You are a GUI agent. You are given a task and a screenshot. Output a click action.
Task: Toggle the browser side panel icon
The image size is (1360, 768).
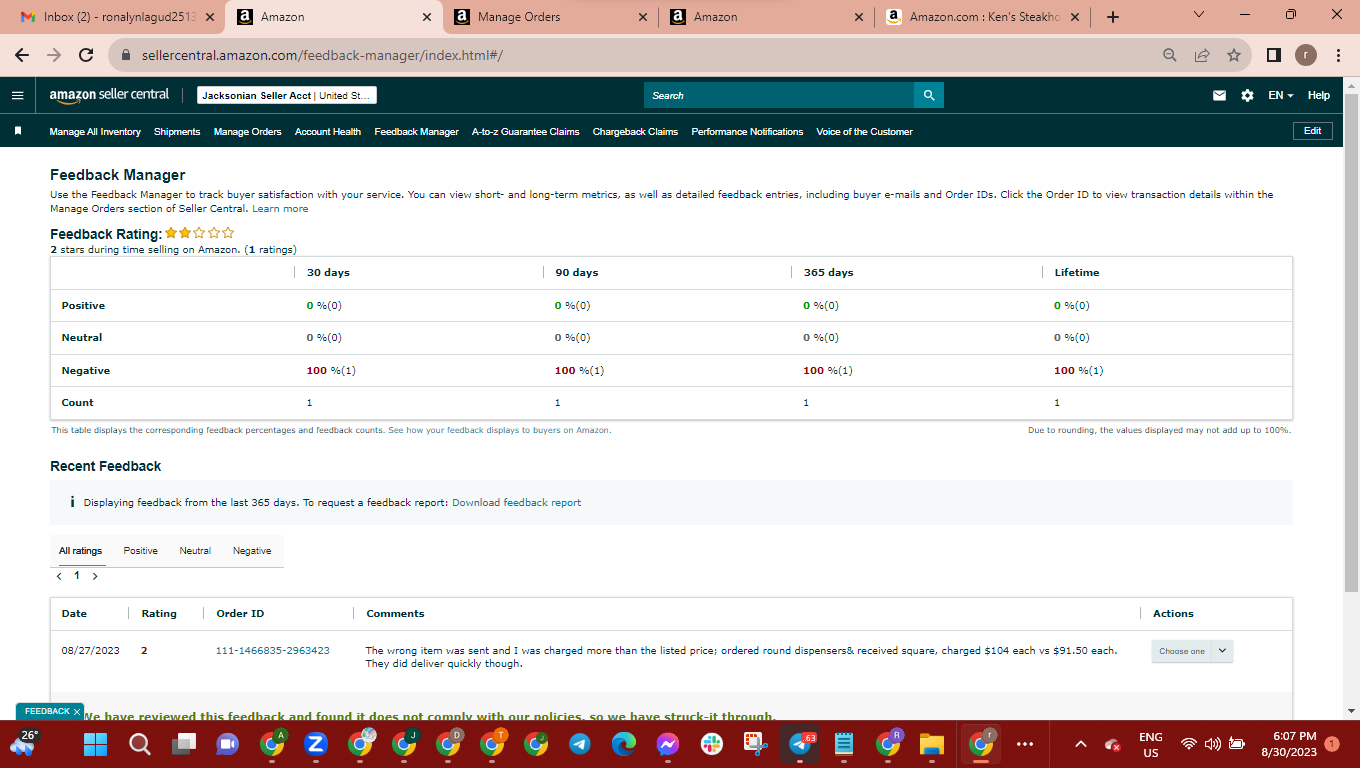click(1274, 55)
